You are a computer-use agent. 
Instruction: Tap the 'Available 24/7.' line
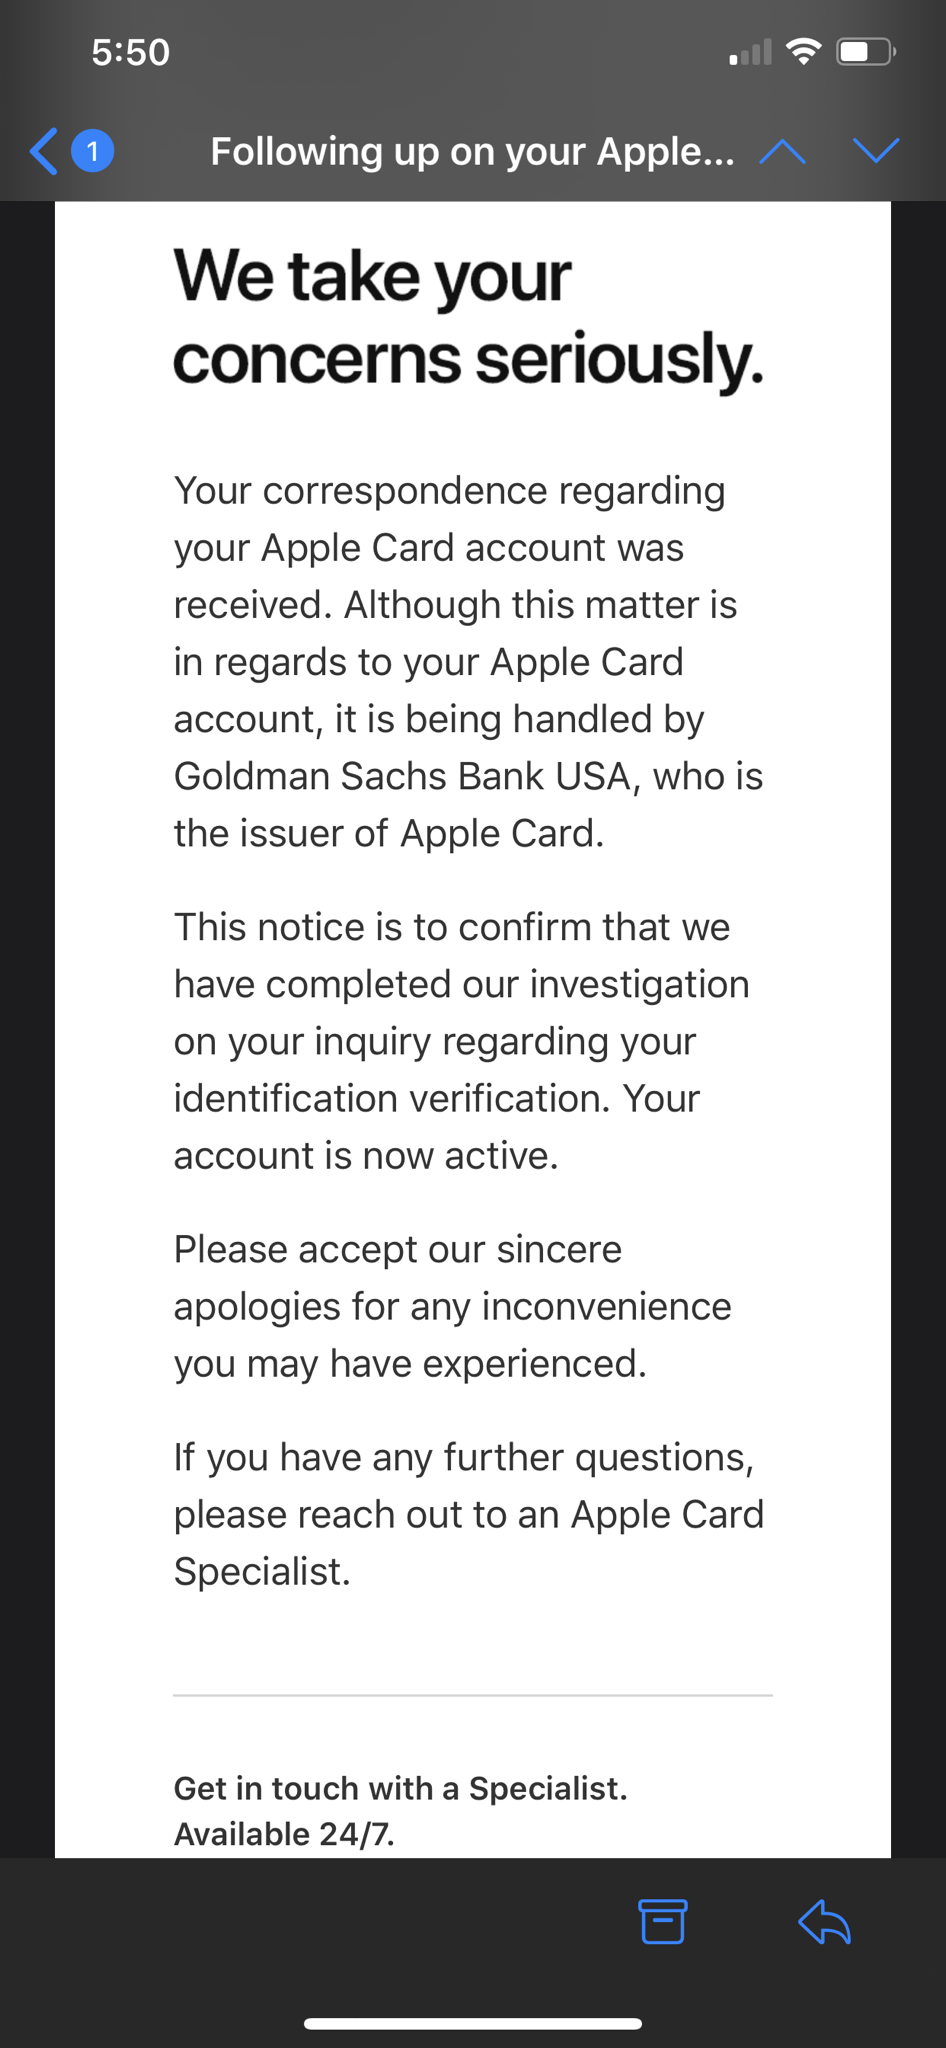pyautogui.click(x=284, y=1834)
